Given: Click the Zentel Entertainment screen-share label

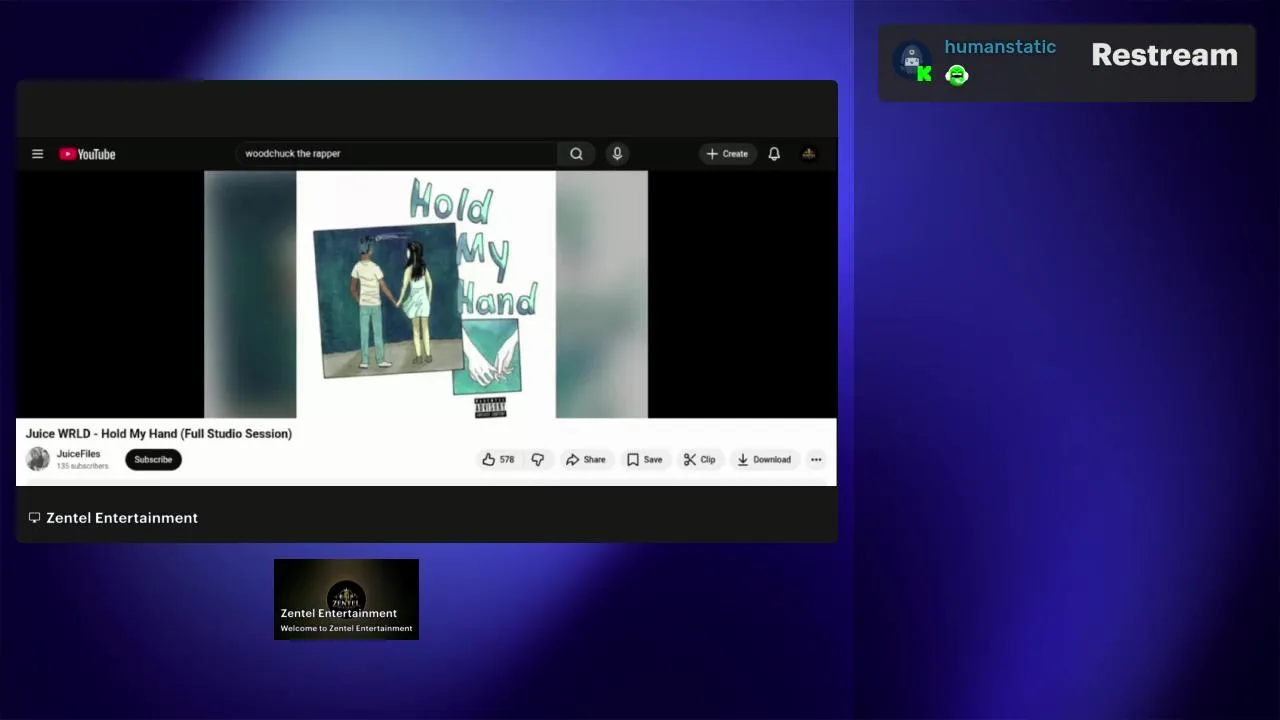Looking at the screenshot, I should (x=122, y=518).
